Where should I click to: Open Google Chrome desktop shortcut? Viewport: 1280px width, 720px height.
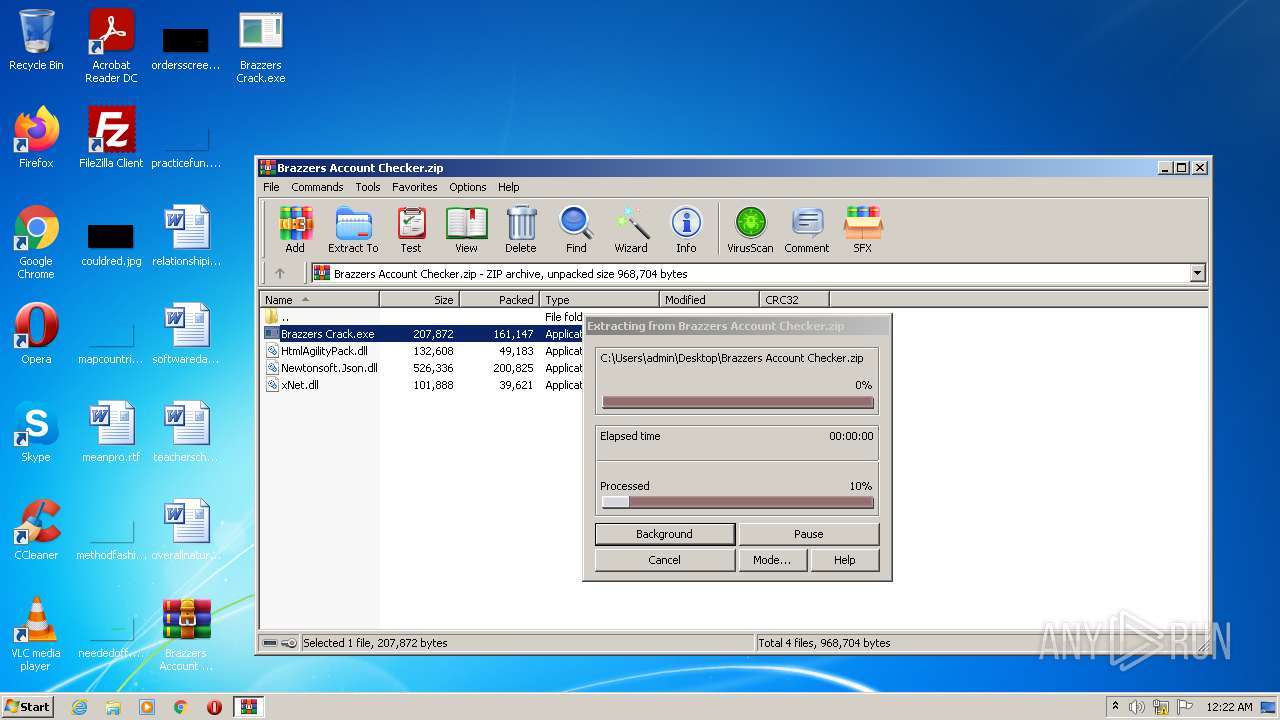(36, 242)
